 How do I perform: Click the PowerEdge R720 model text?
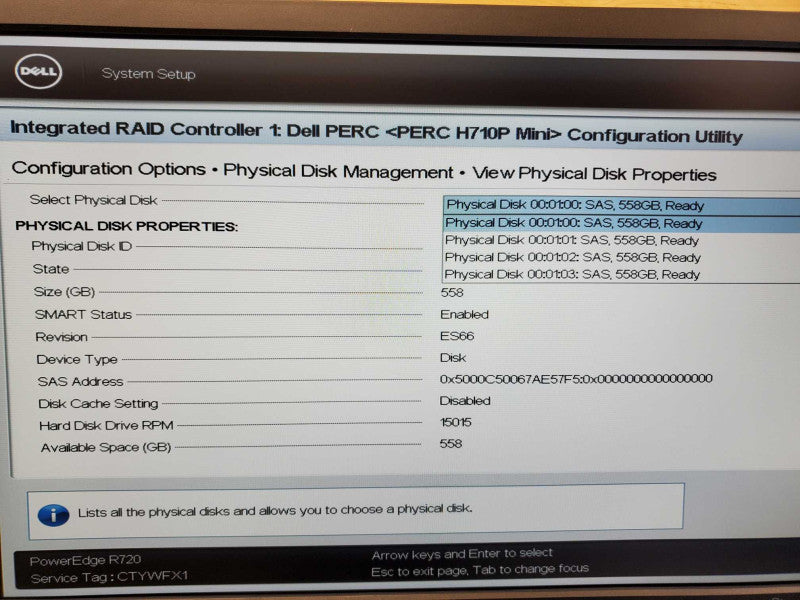[85, 560]
